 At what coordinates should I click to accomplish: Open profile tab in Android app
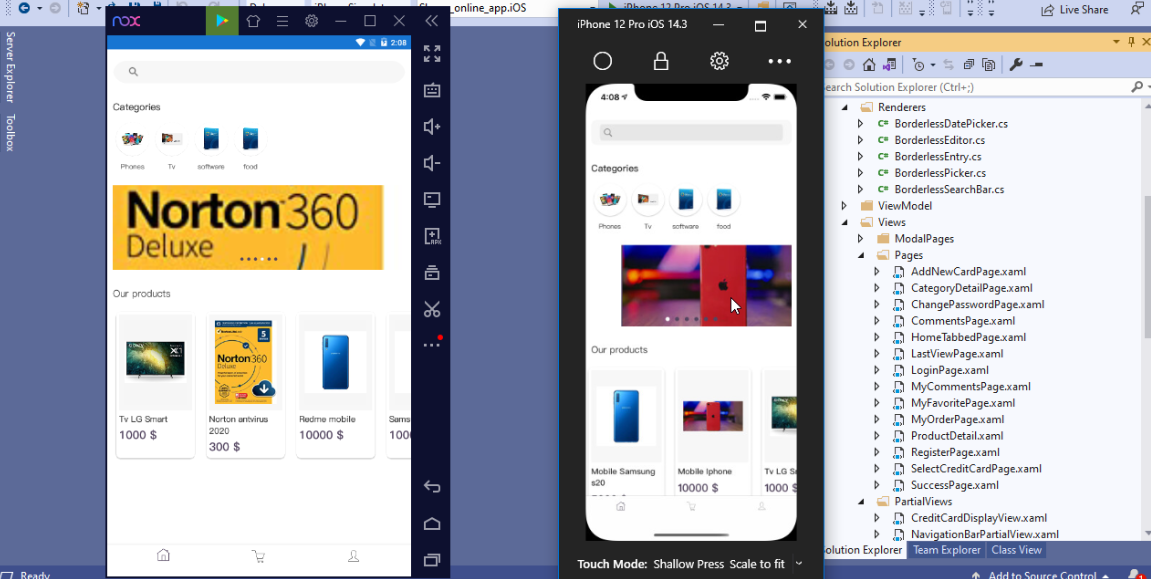[353, 556]
